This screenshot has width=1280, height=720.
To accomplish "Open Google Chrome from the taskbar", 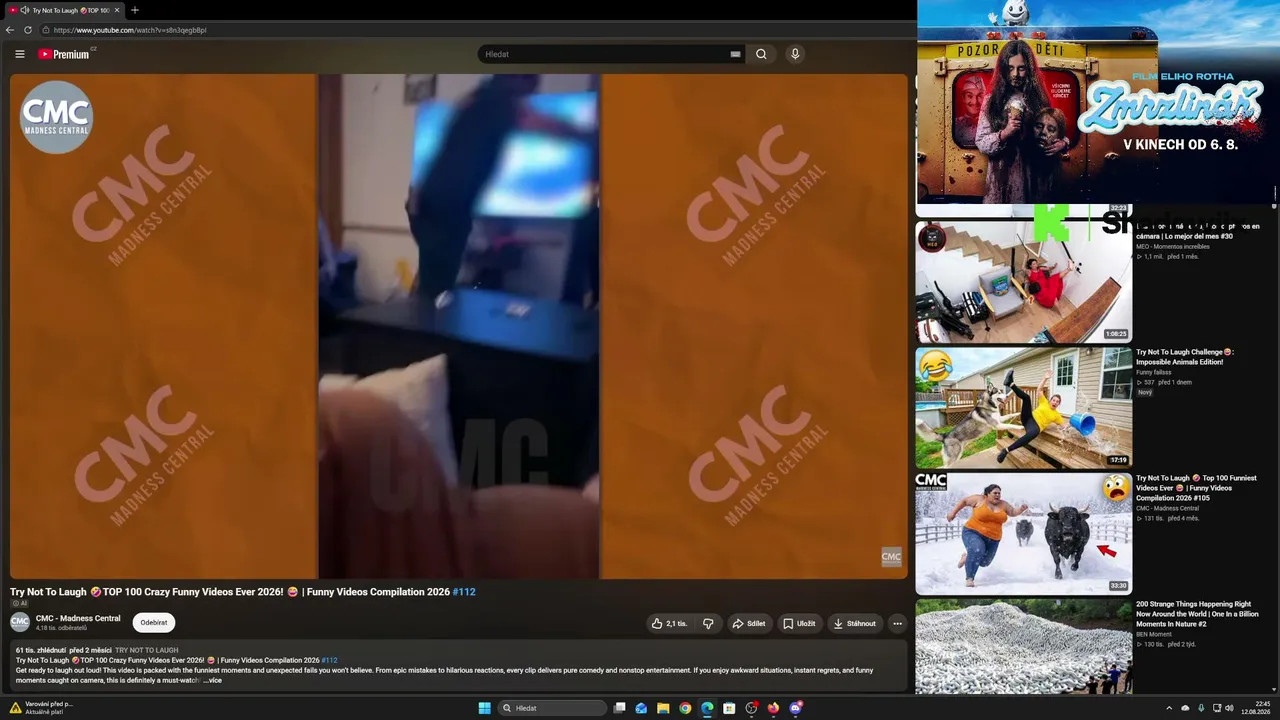I will pos(685,708).
